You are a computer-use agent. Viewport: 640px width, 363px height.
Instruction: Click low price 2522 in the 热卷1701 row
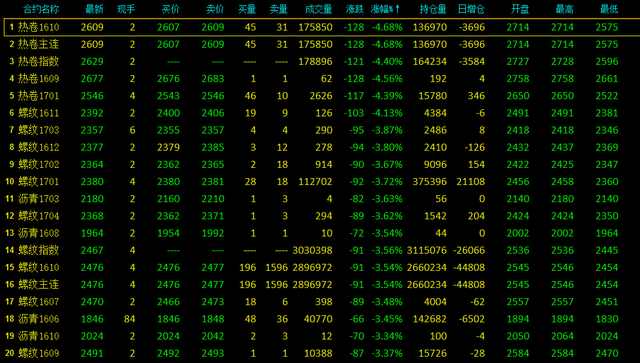pyautogui.click(x=607, y=96)
